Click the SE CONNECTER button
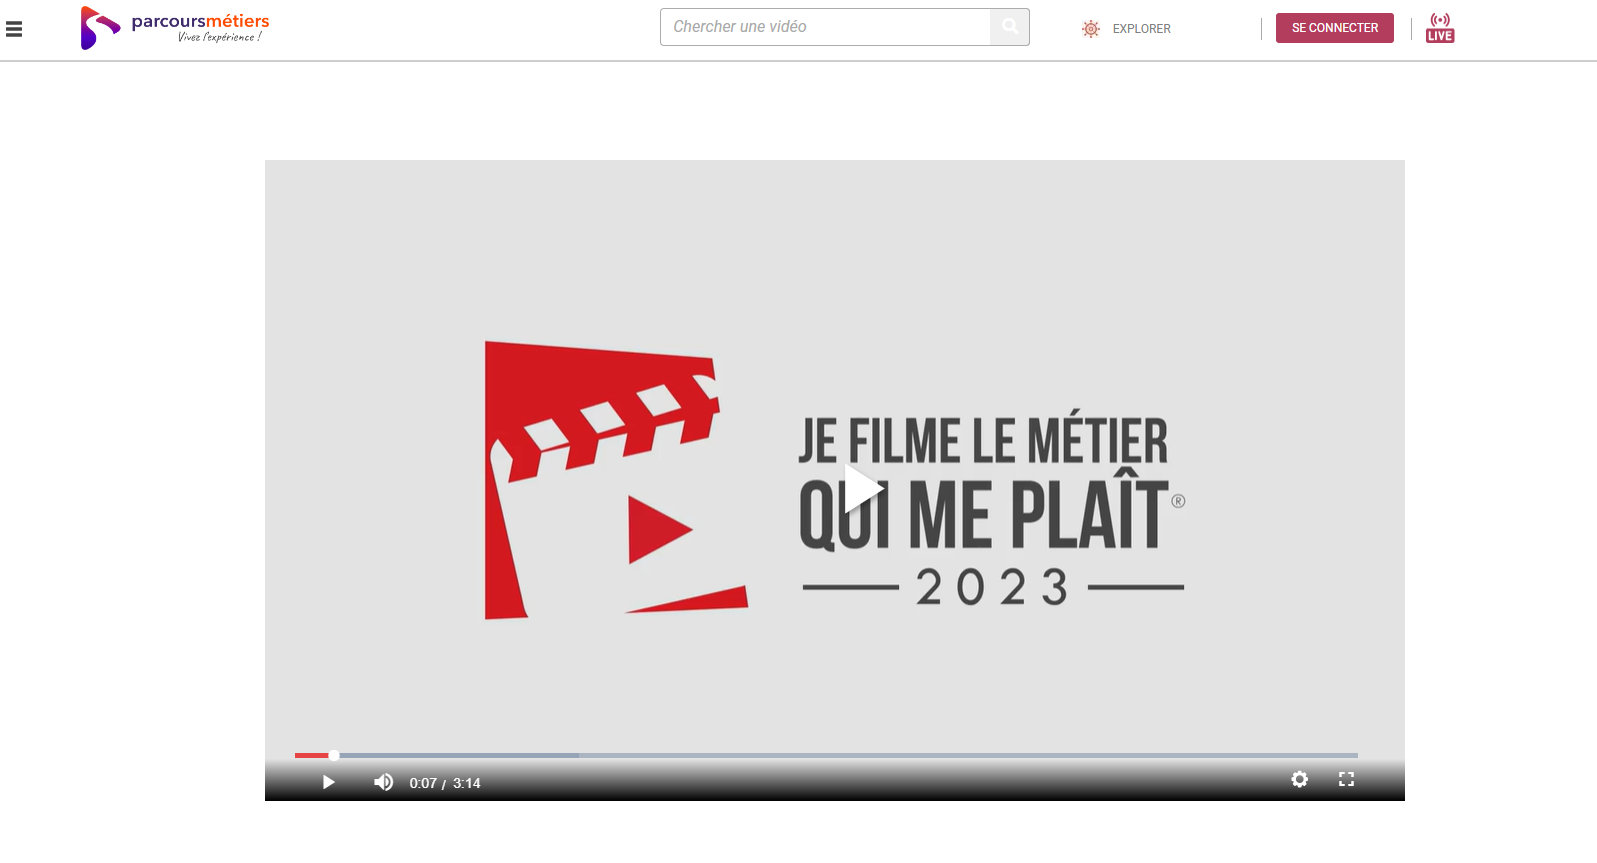Screen dimensions: 1597x863 point(1334,28)
